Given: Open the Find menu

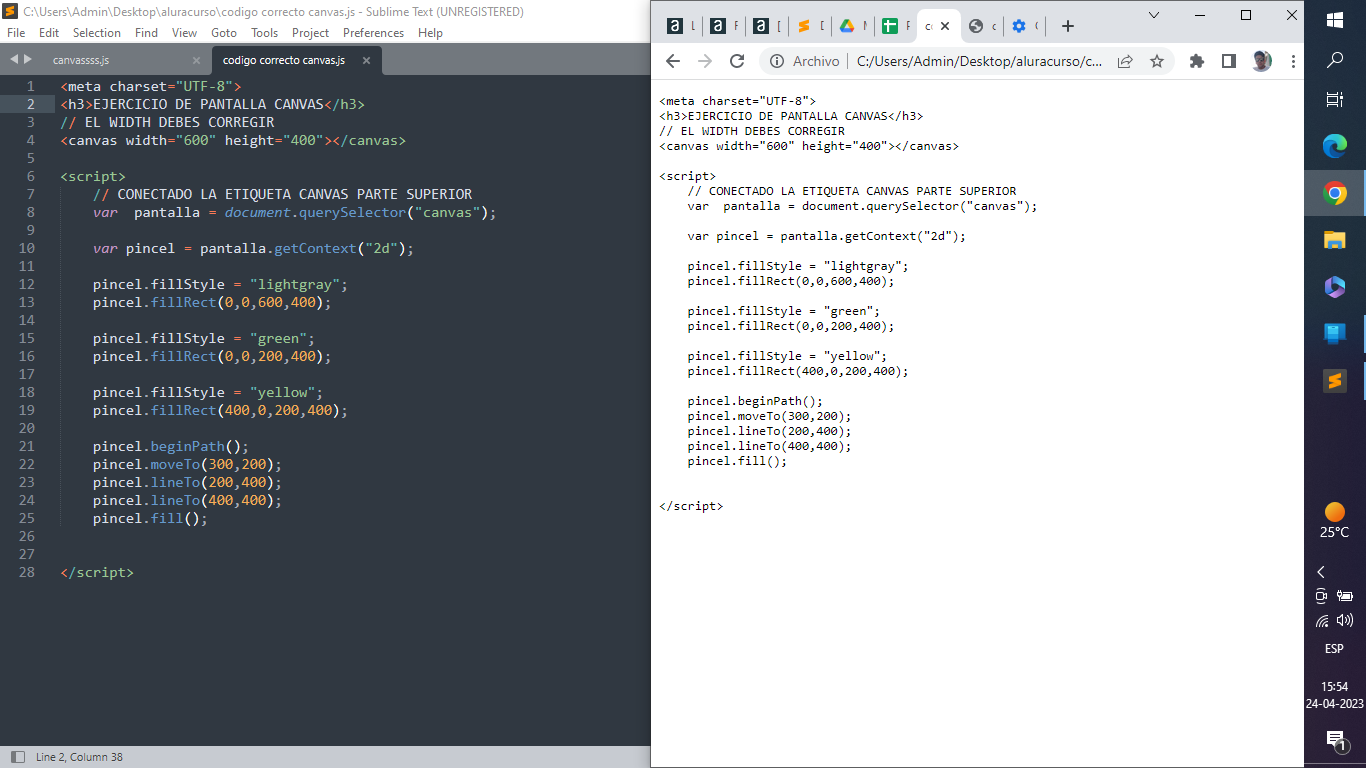Looking at the screenshot, I should [146, 33].
